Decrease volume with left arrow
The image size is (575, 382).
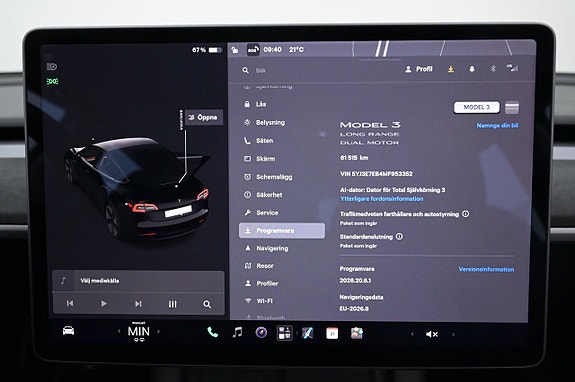click(x=412, y=334)
